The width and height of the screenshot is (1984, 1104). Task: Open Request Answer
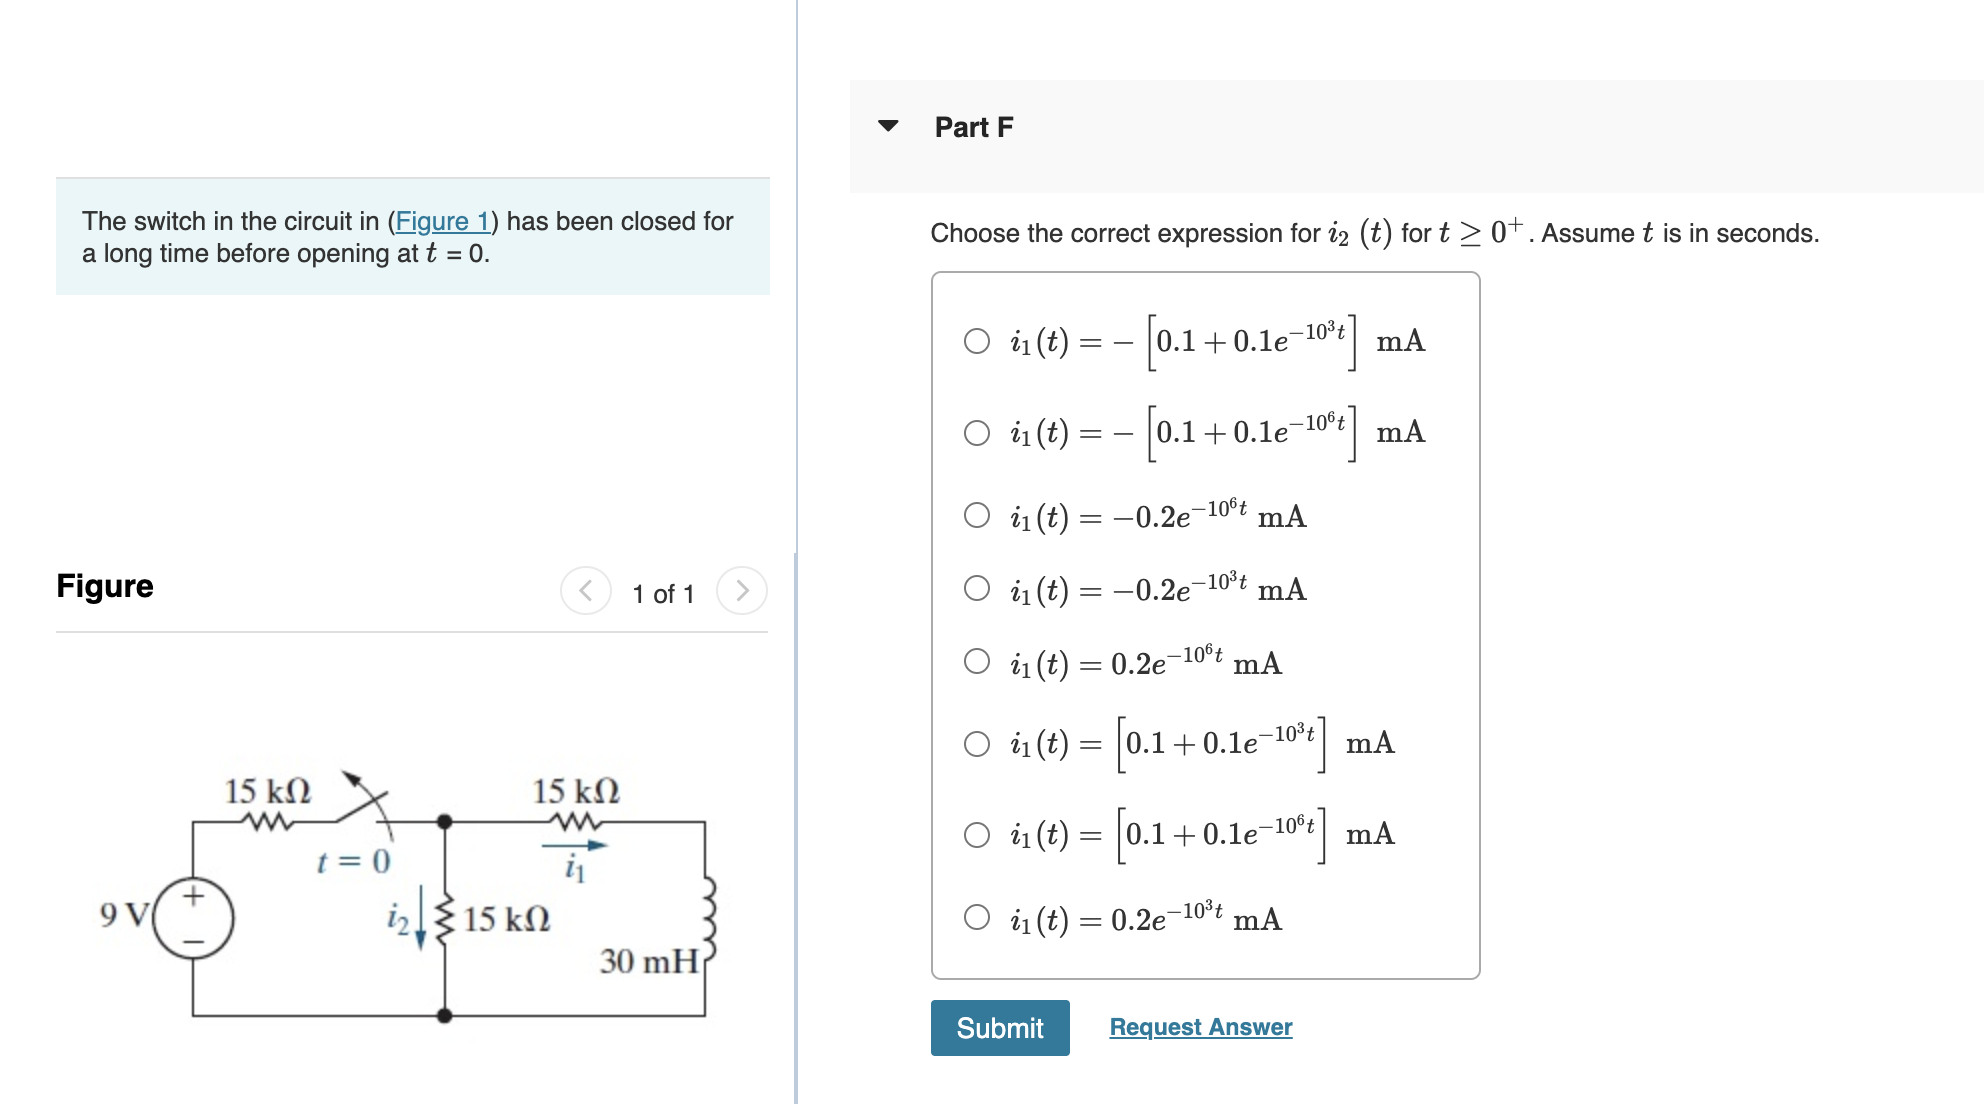pyautogui.click(x=1199, y=1027)
